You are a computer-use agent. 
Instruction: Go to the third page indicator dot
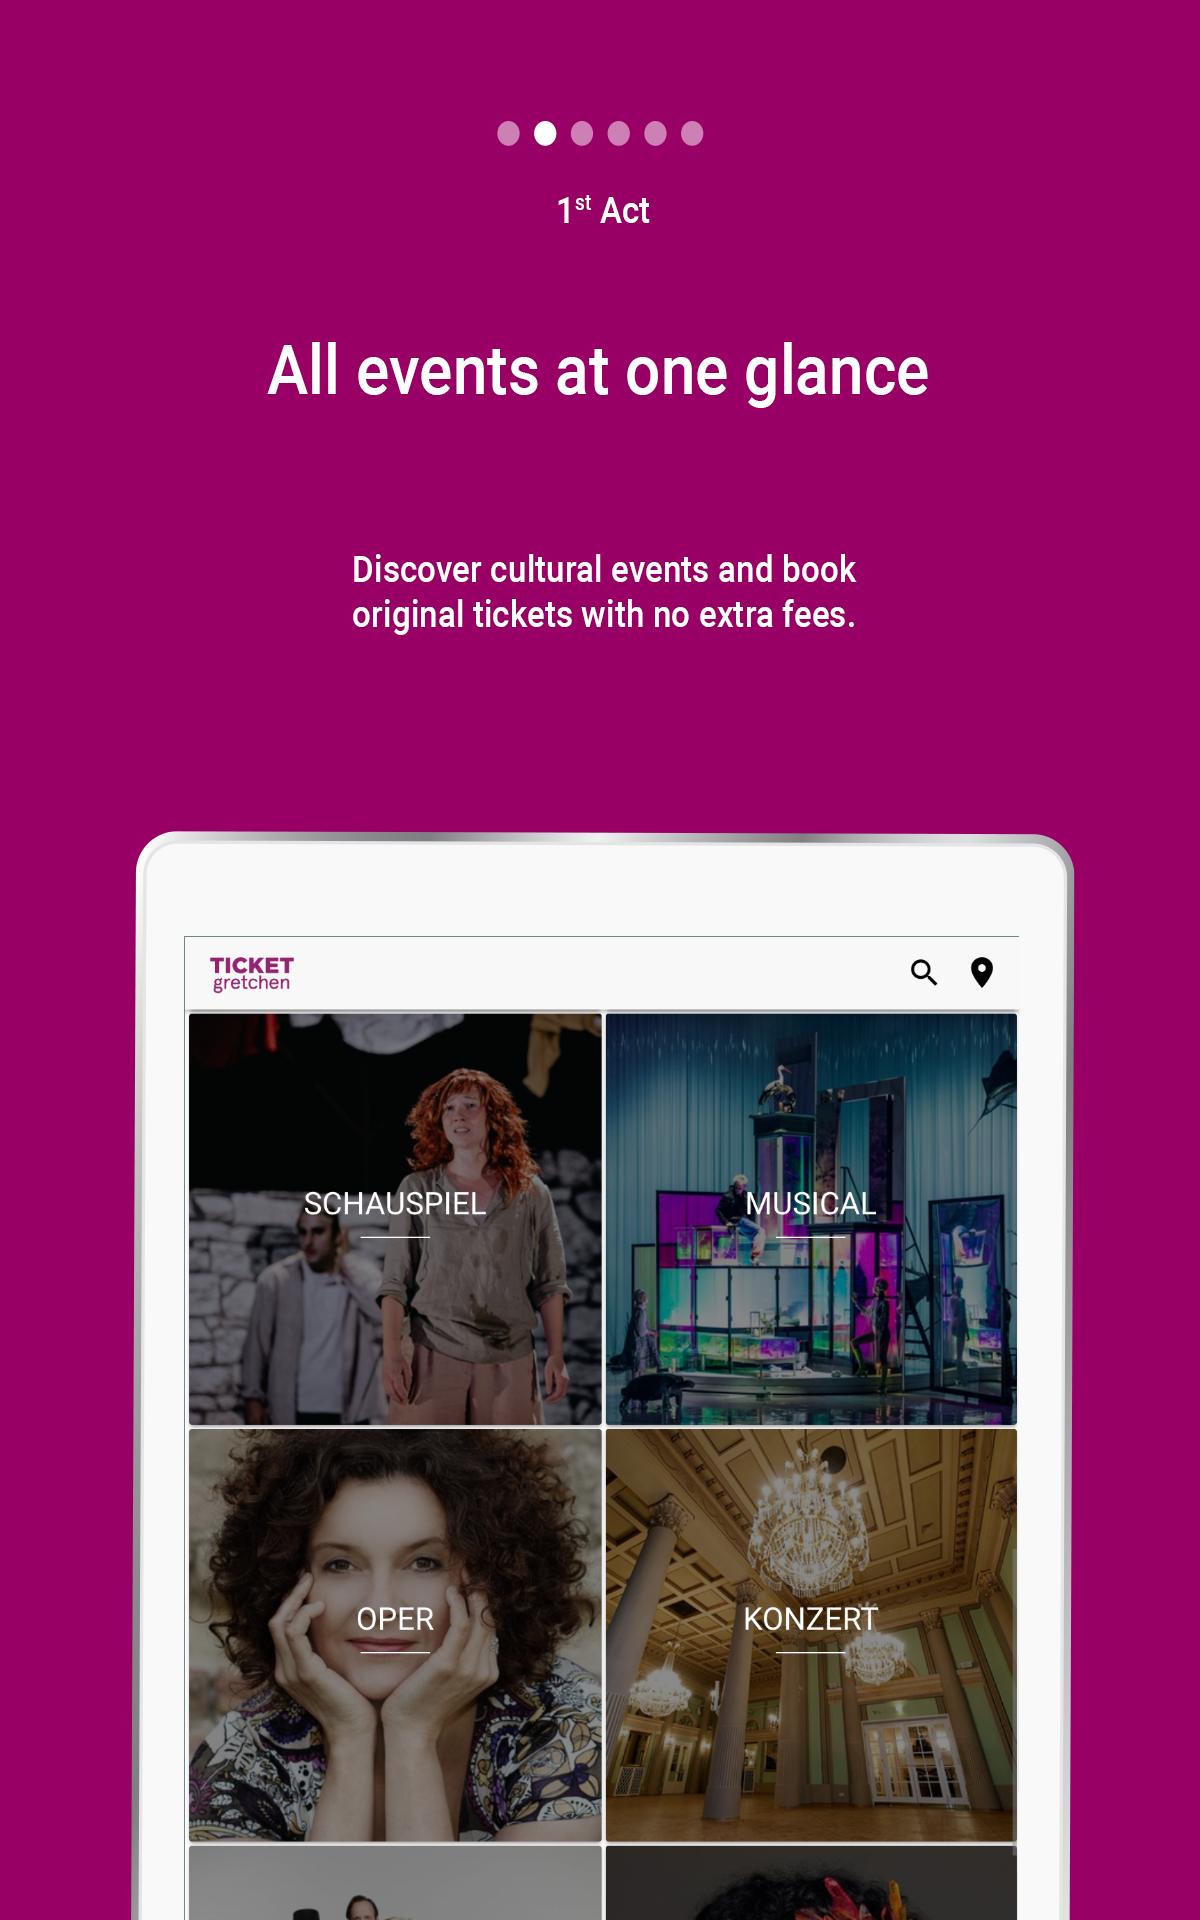pyautogui.click(x=582, y=134)
